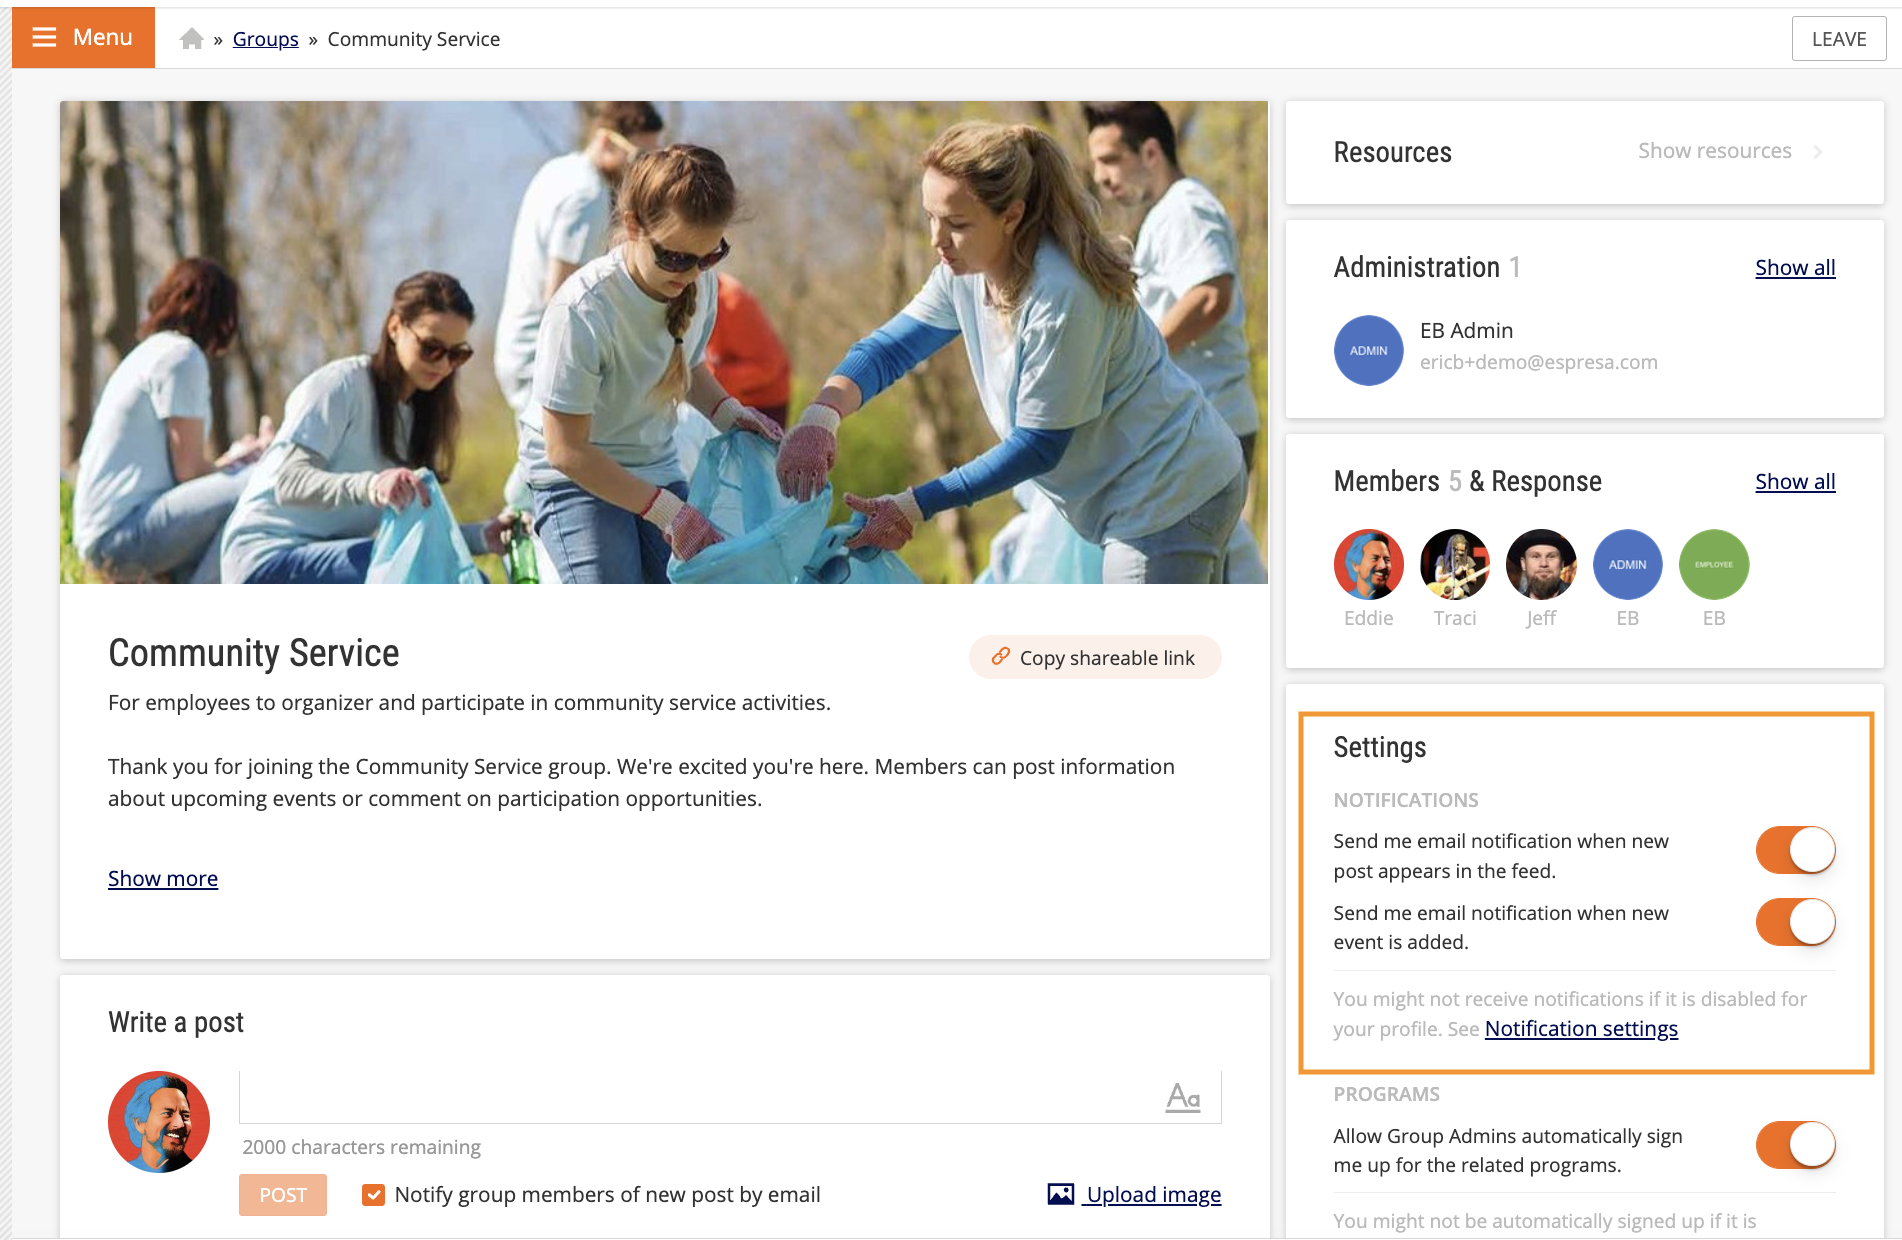Go to the home icon in breadcrumb
This screenshot has height=1240, width=1902.
[x=191, y=39]
